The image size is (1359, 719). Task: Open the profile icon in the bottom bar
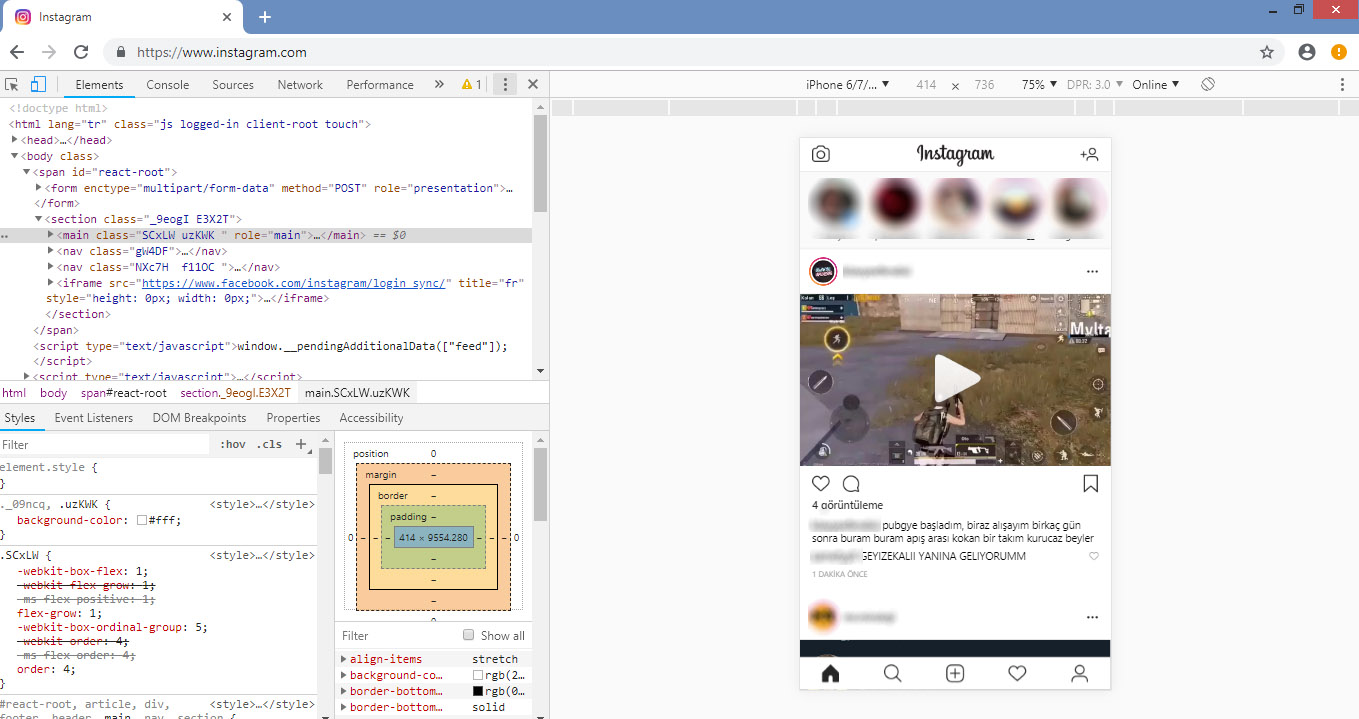1080,674
